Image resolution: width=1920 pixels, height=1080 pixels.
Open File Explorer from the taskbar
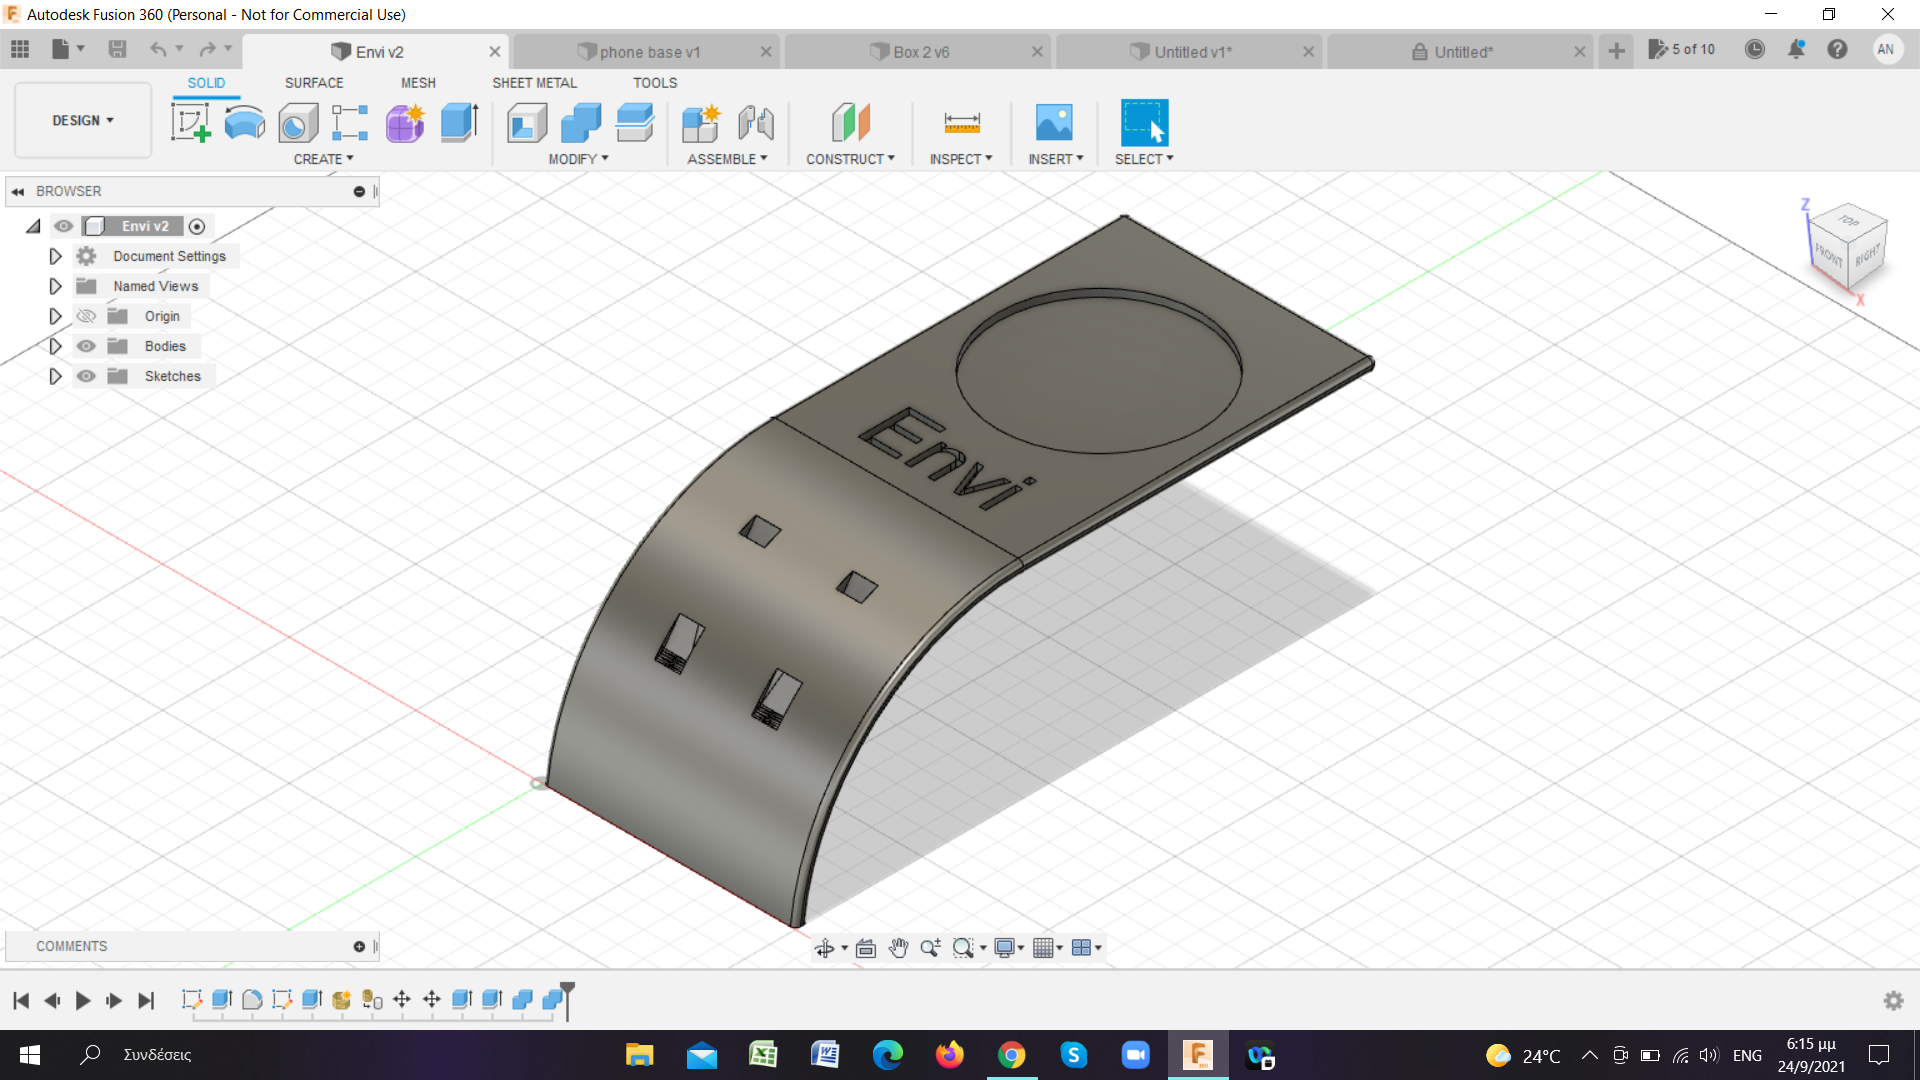point(639,1055)
